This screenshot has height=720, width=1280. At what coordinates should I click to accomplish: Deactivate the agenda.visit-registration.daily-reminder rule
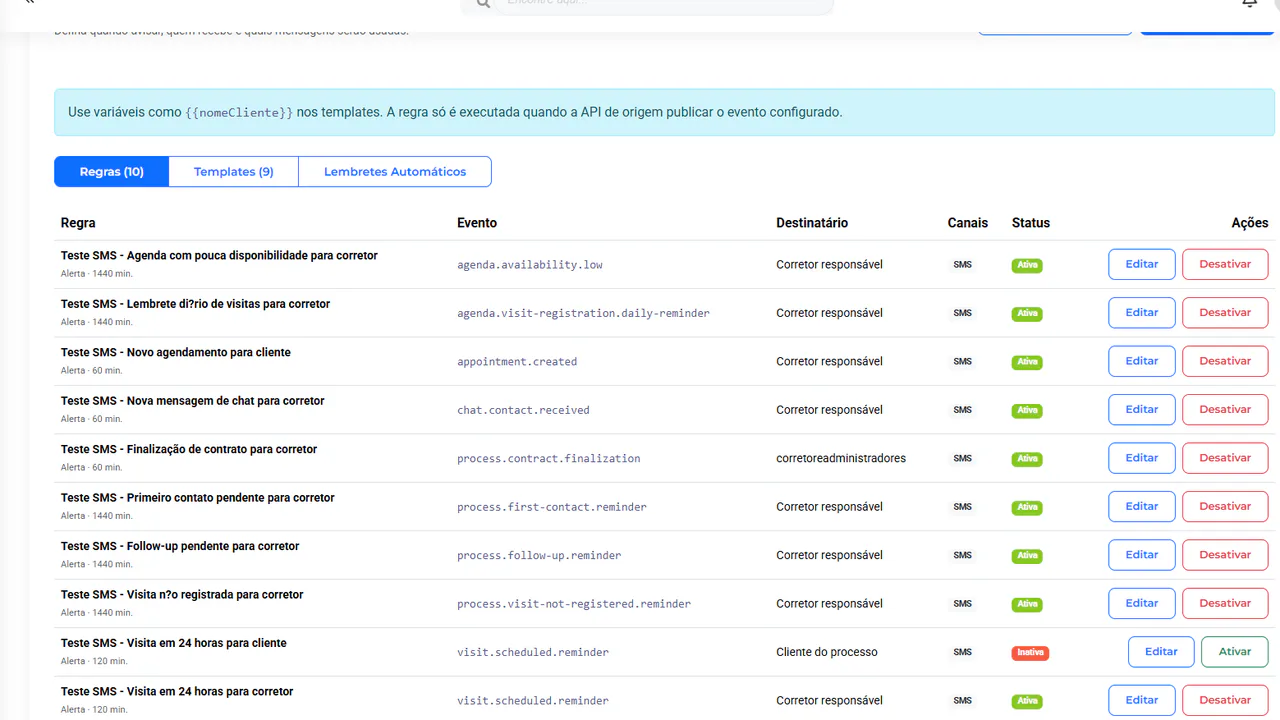coord(1225,313)
